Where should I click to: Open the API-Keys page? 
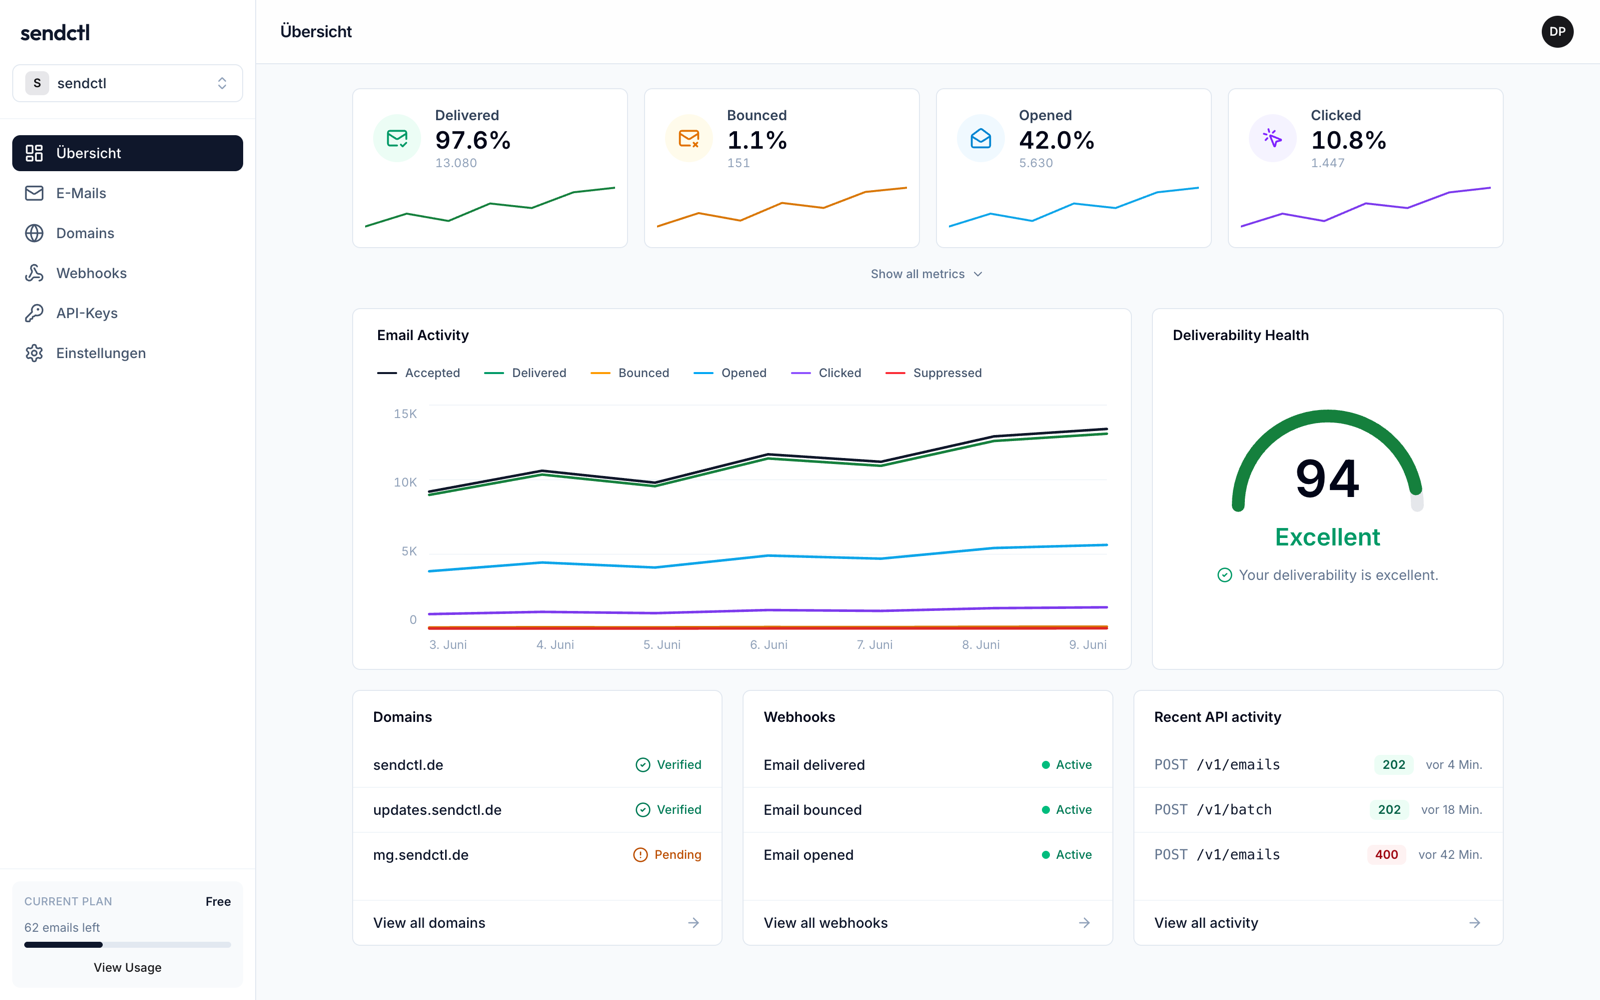click(127, 313)
